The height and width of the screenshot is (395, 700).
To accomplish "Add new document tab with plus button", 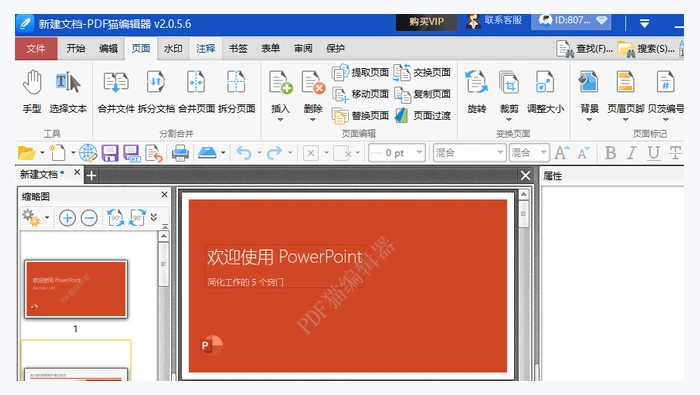I will 91,175.
